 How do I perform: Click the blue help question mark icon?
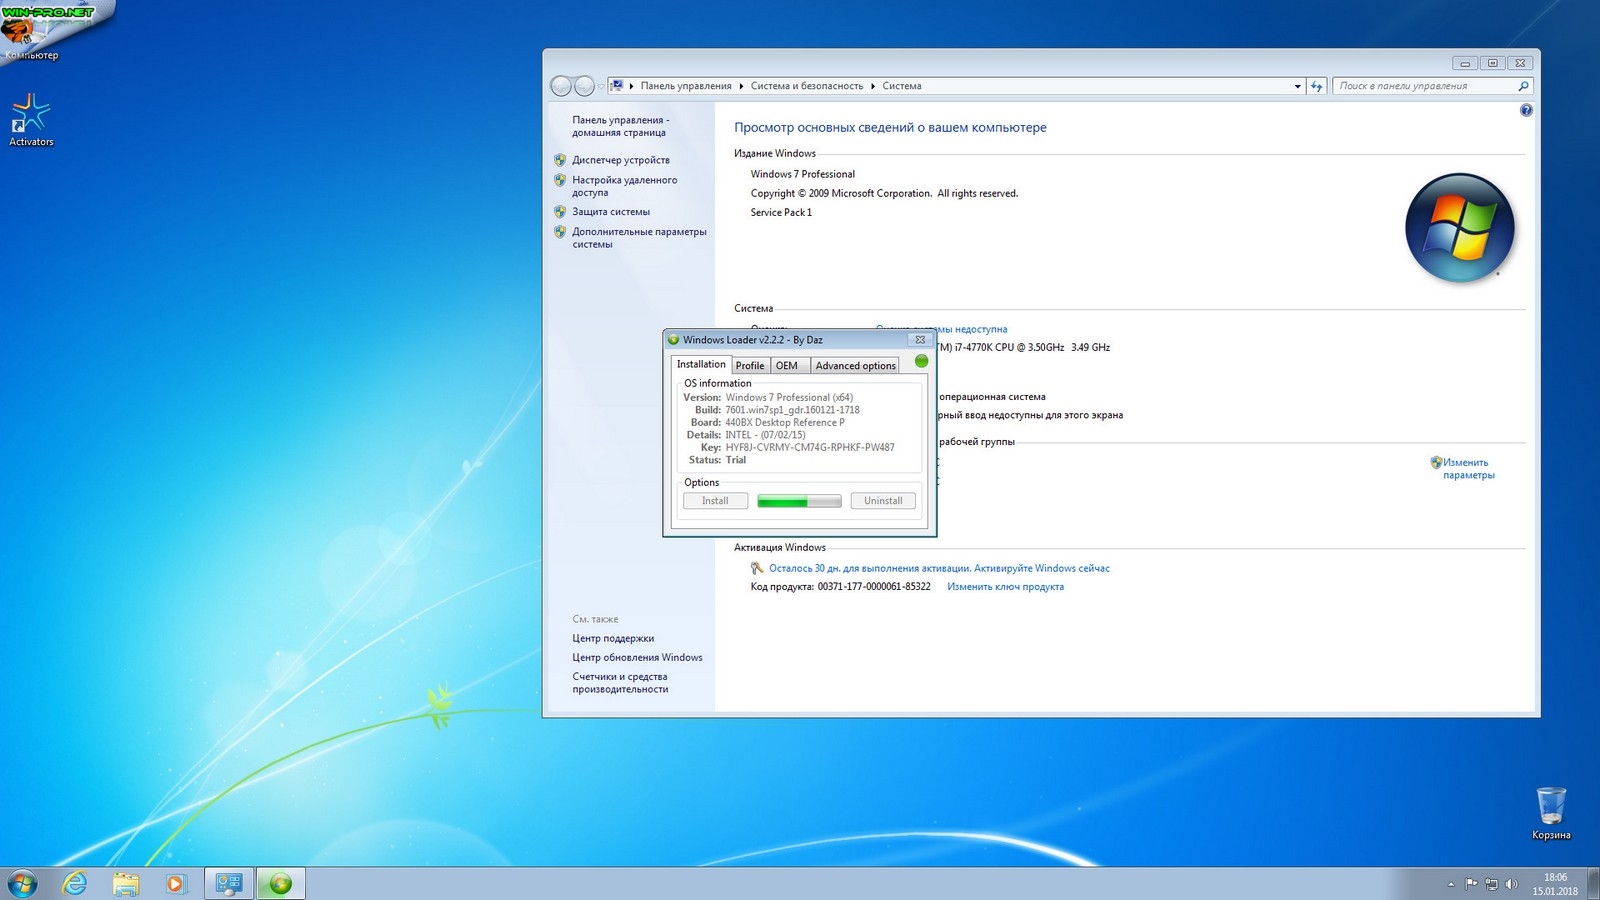tap(1526, 110)
